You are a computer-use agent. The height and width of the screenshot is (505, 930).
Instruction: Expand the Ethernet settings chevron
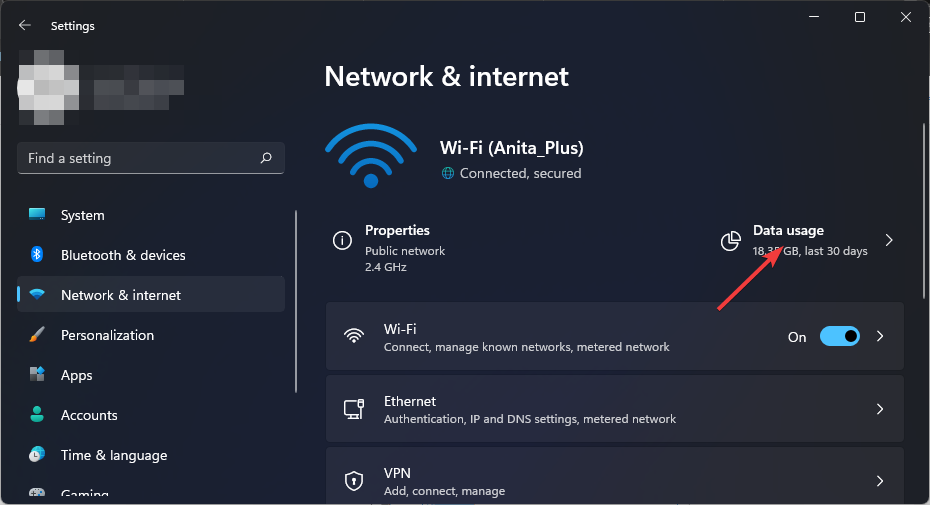coord(880,409)
